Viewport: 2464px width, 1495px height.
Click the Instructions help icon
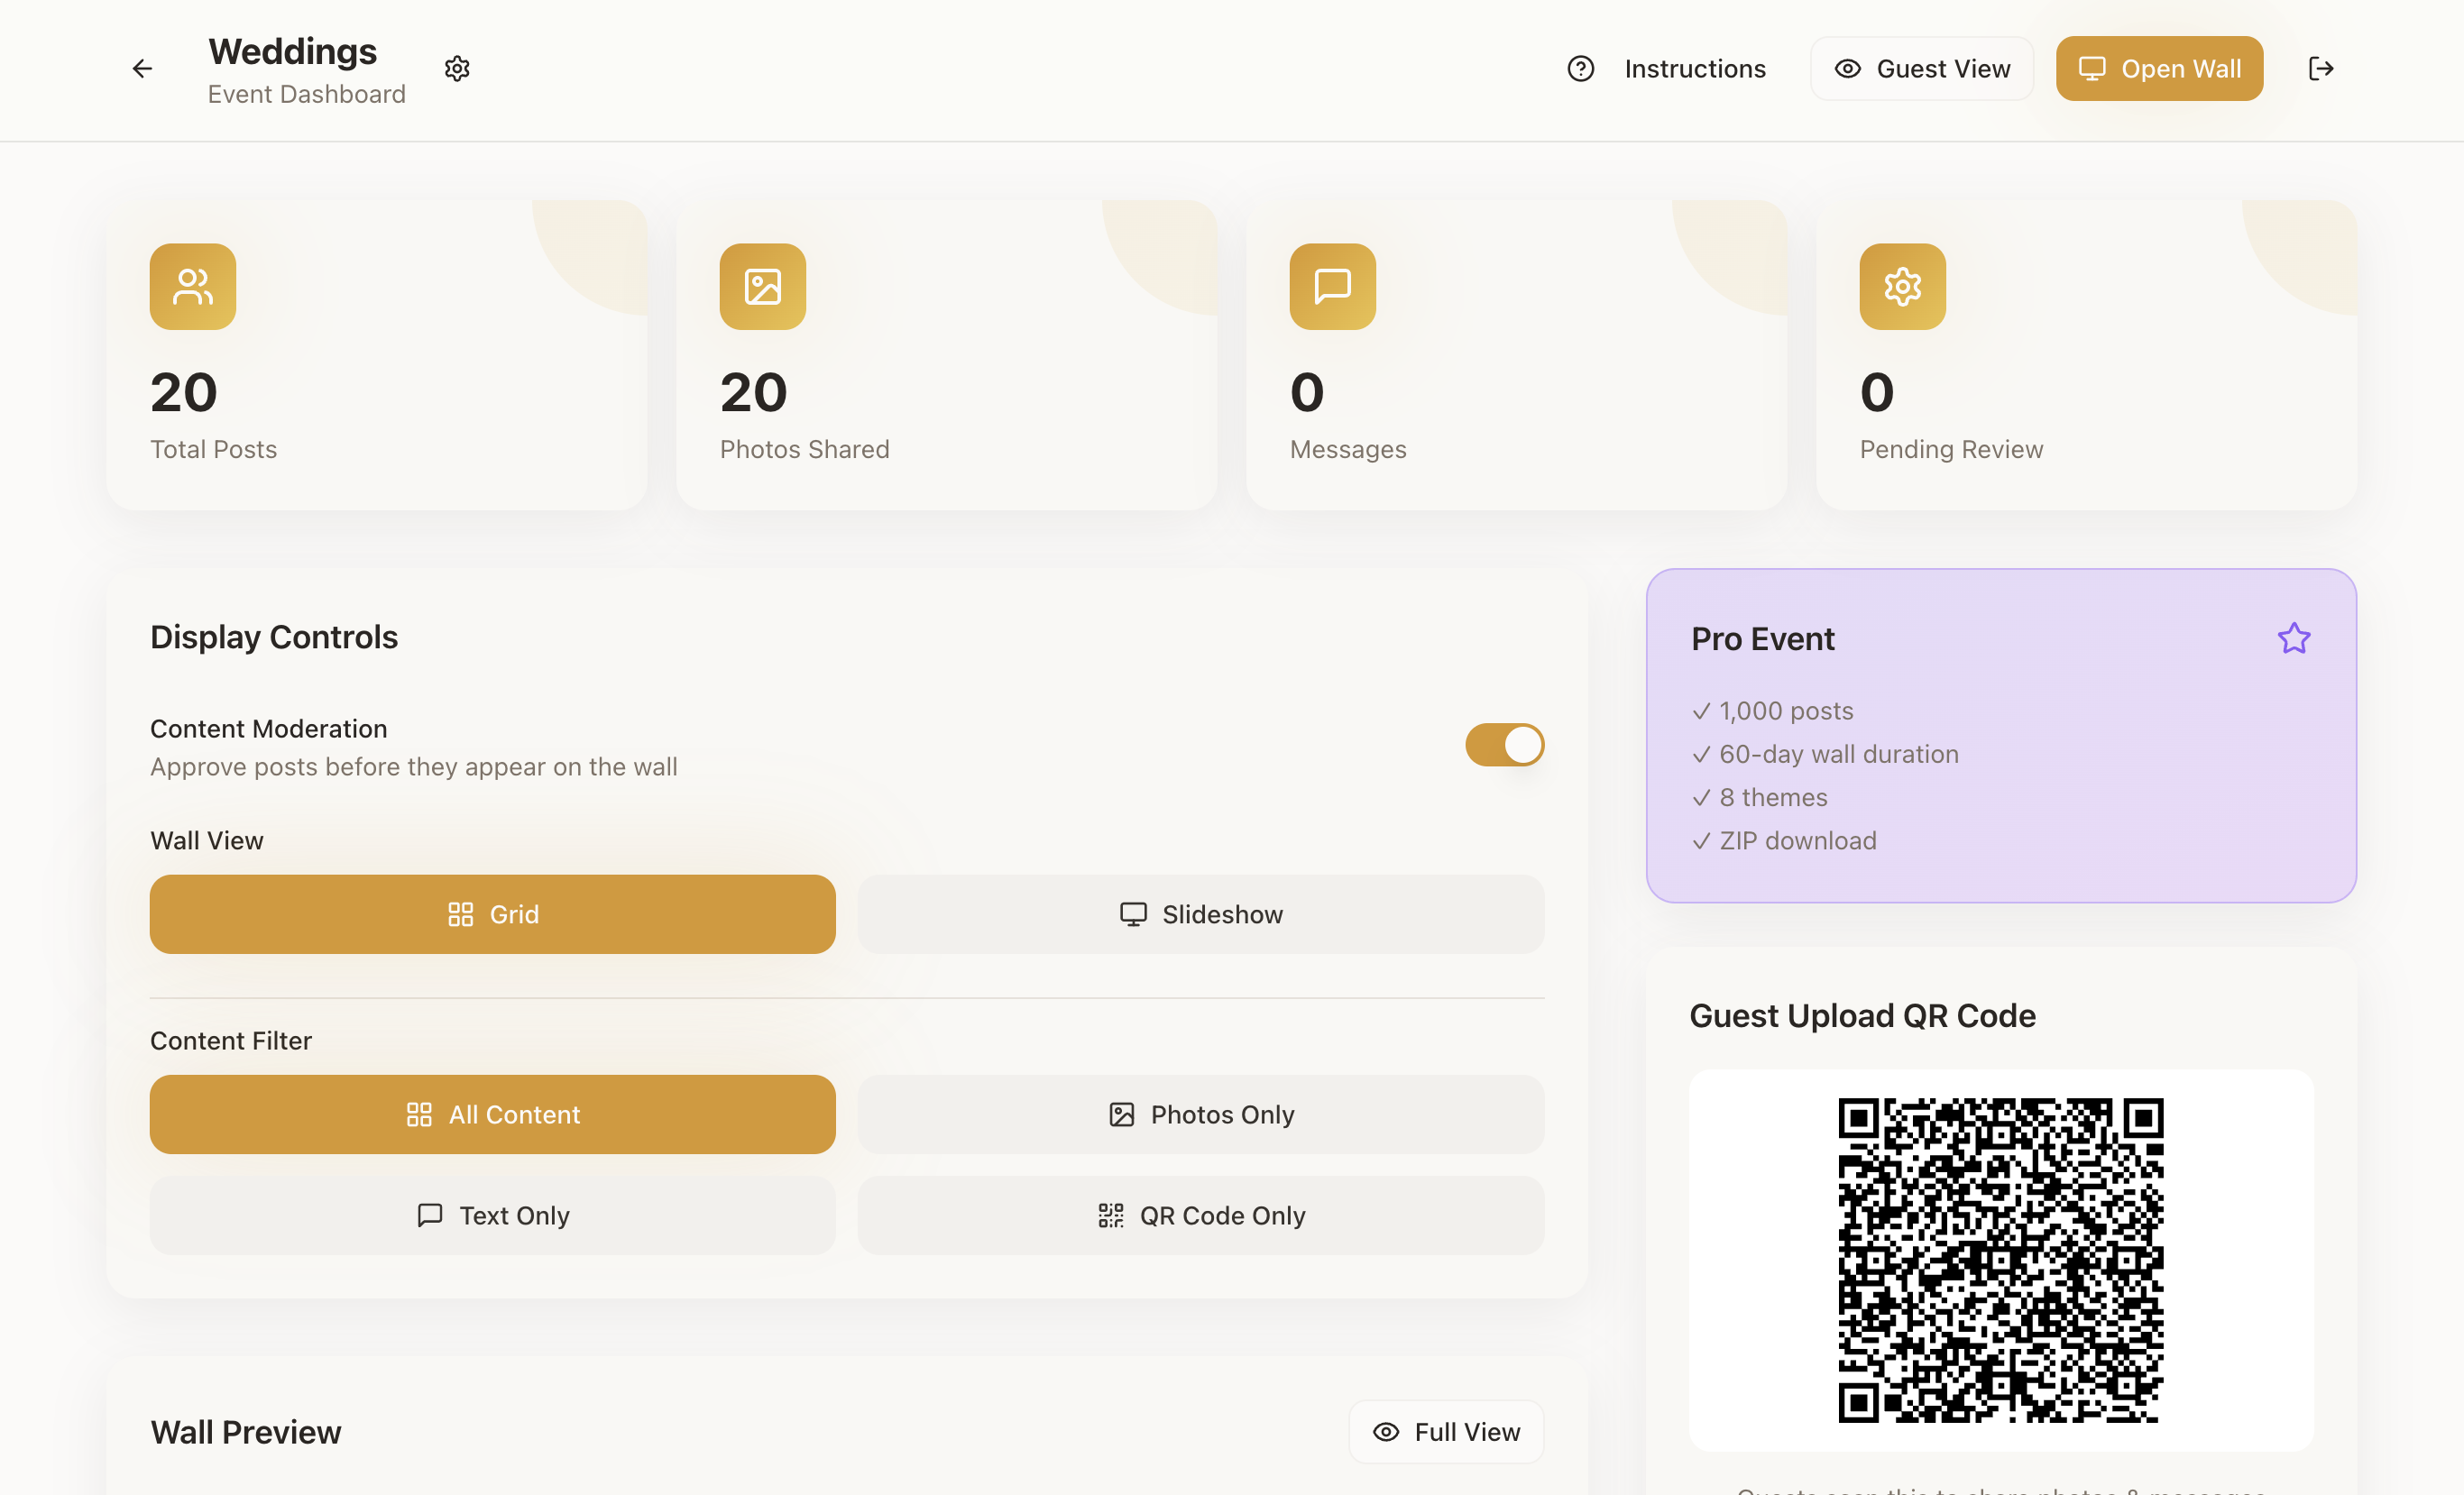(x=1580, y=69)
